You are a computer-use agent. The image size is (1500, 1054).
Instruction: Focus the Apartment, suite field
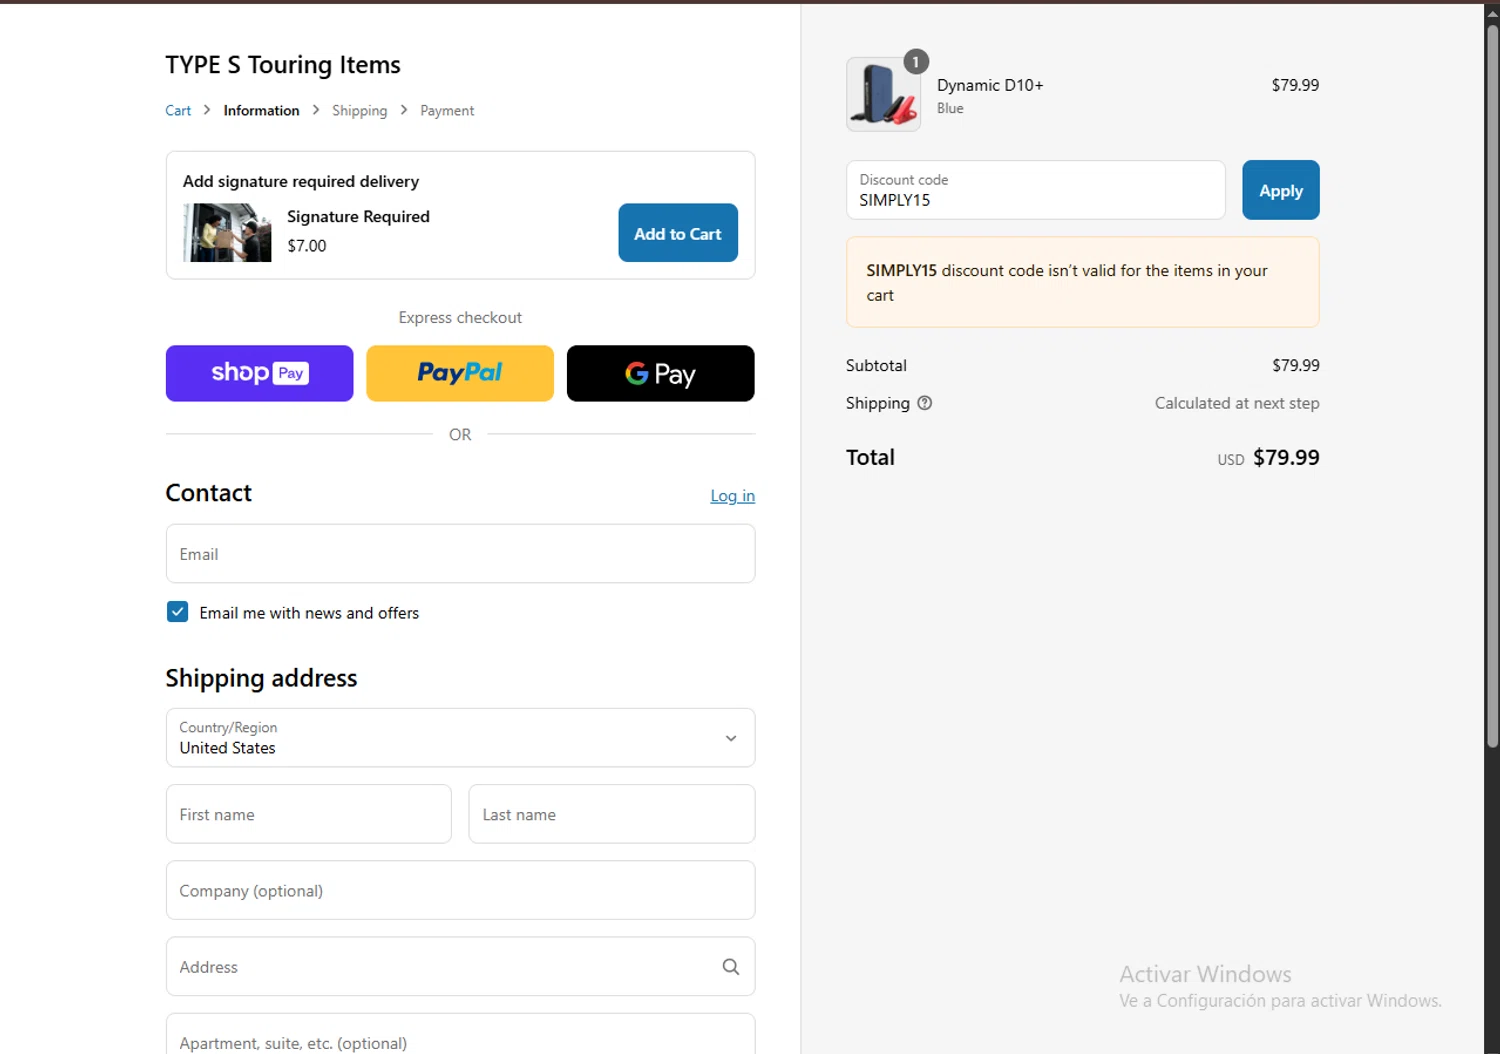coord(460,1036)
